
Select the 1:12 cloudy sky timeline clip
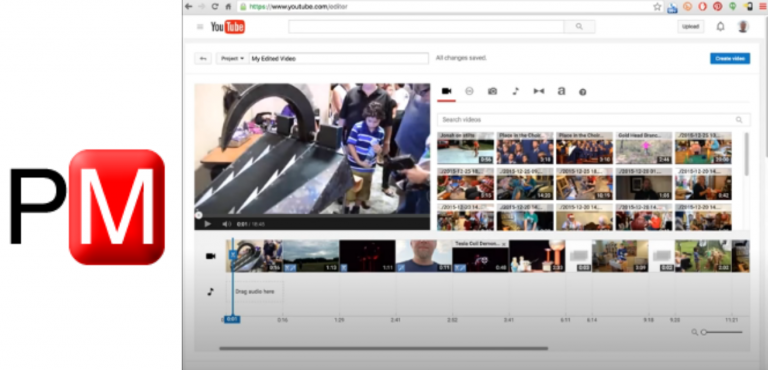coord(311,256)
